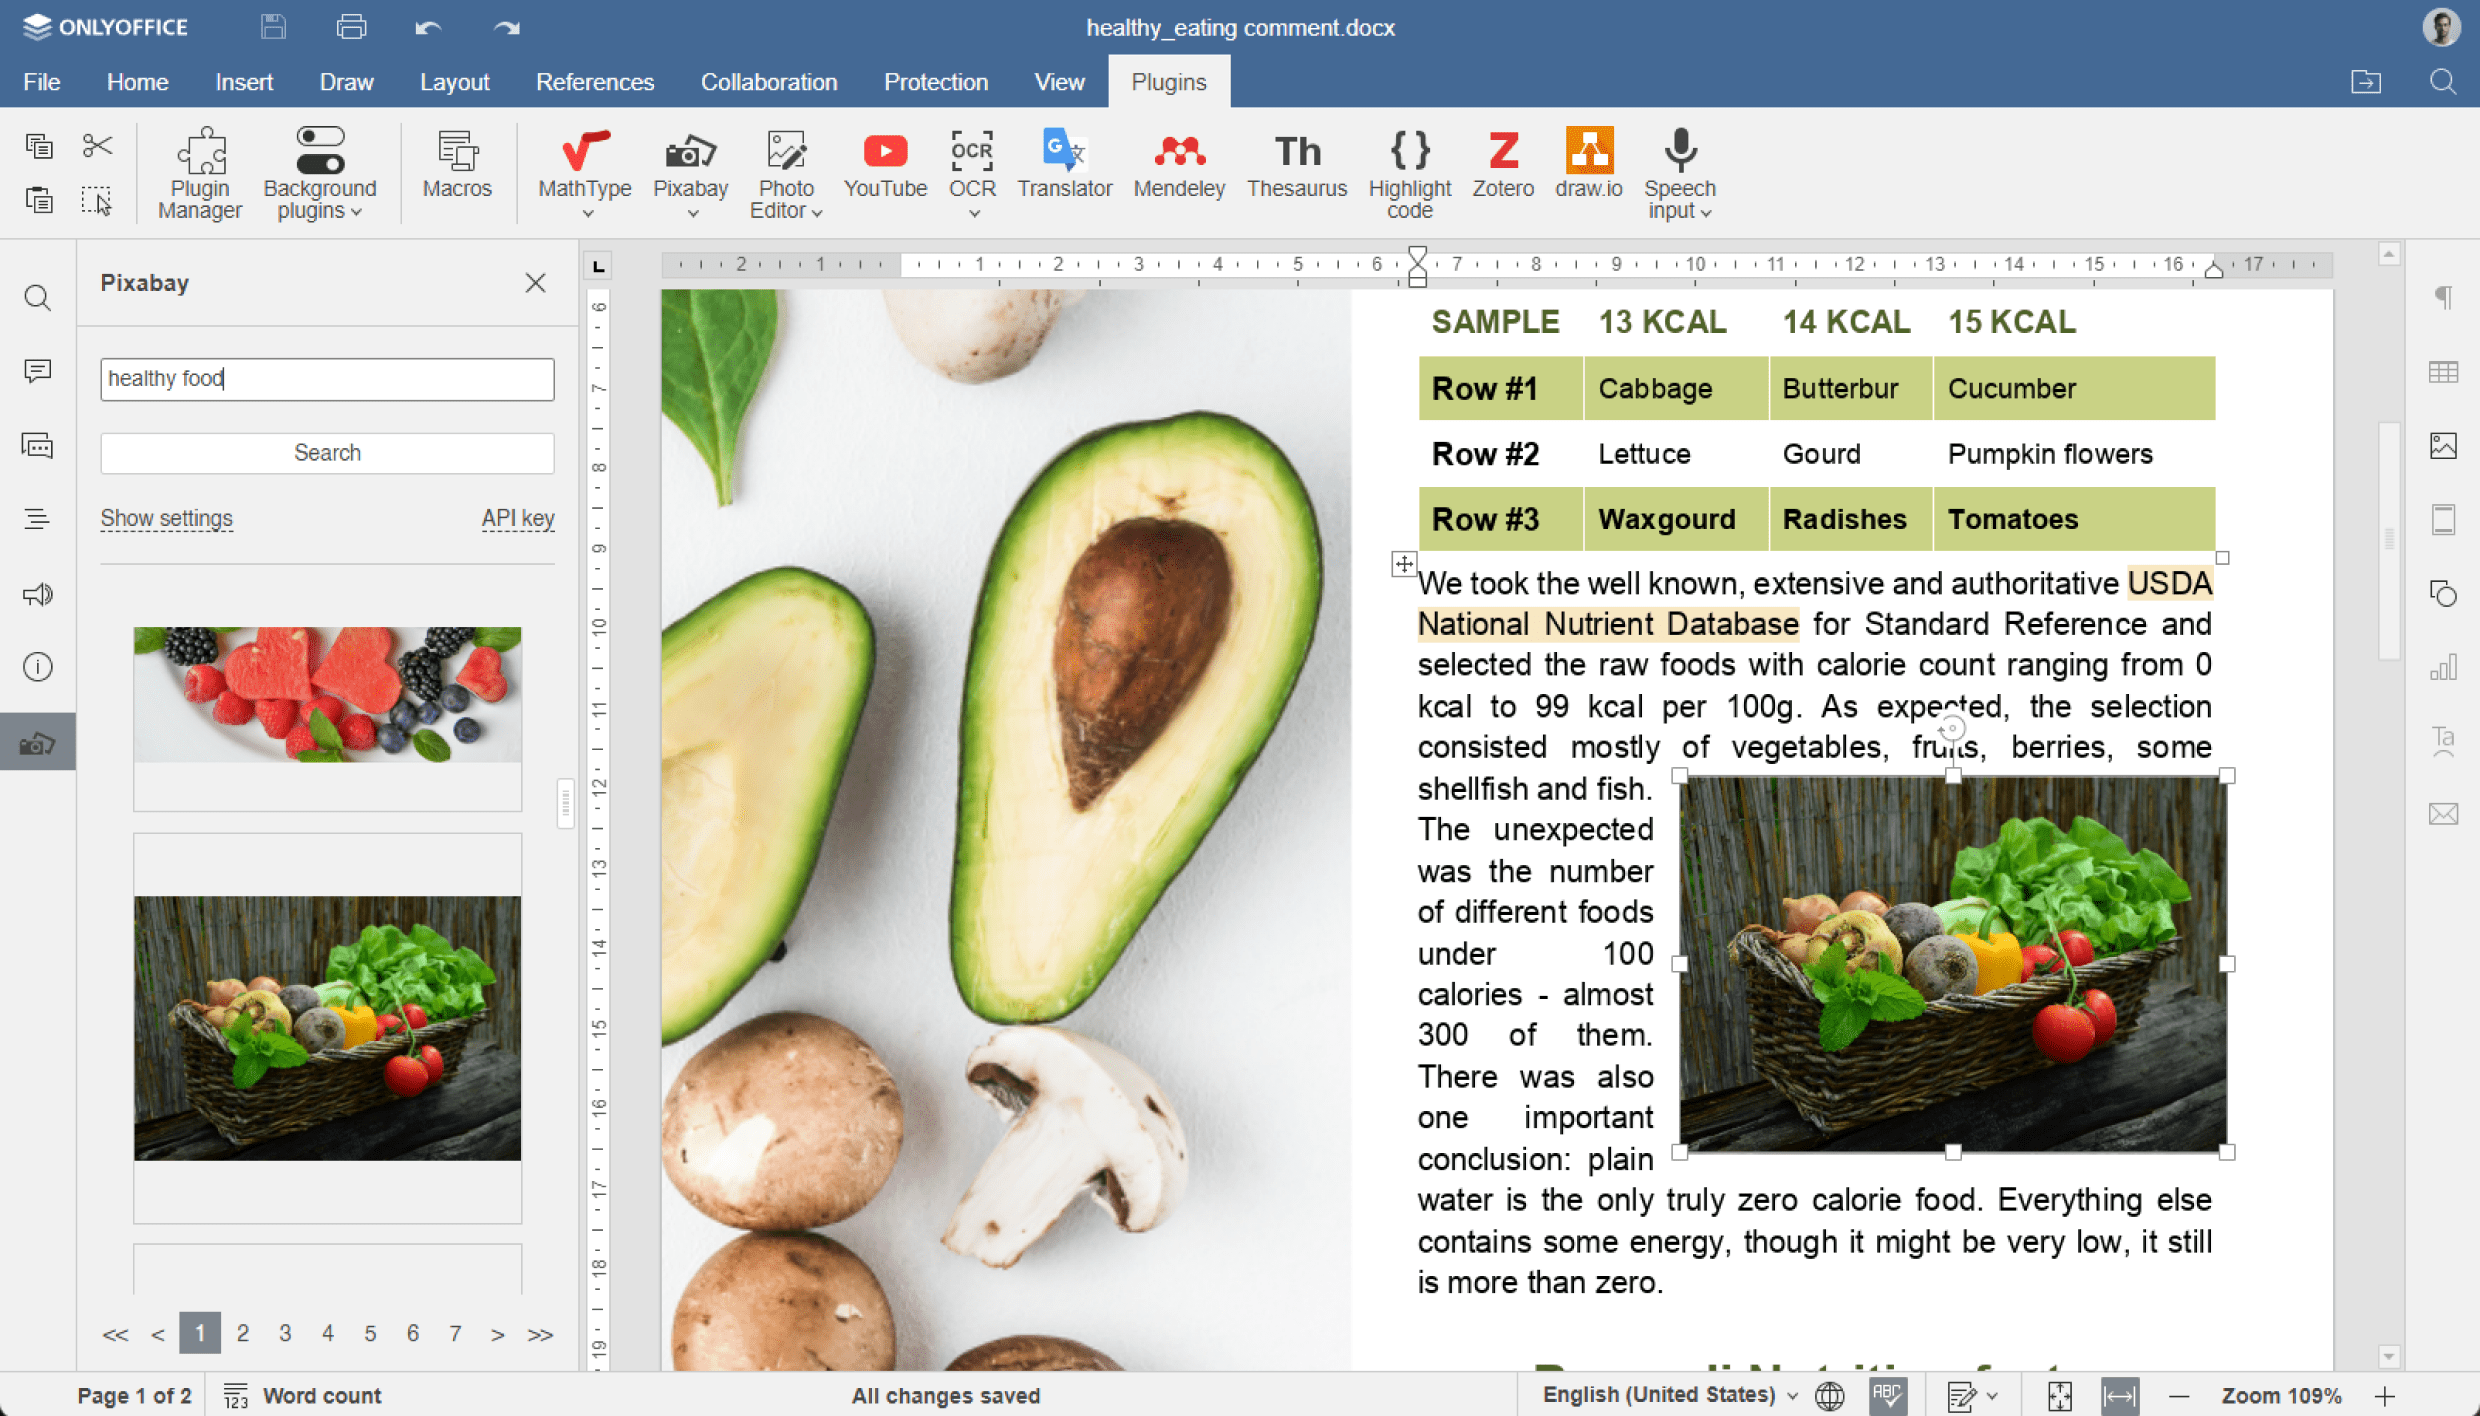The height and width of the screenshot is (1416, 2480).
Task: Toggle fit to width view
Action: point(2119,1395)
